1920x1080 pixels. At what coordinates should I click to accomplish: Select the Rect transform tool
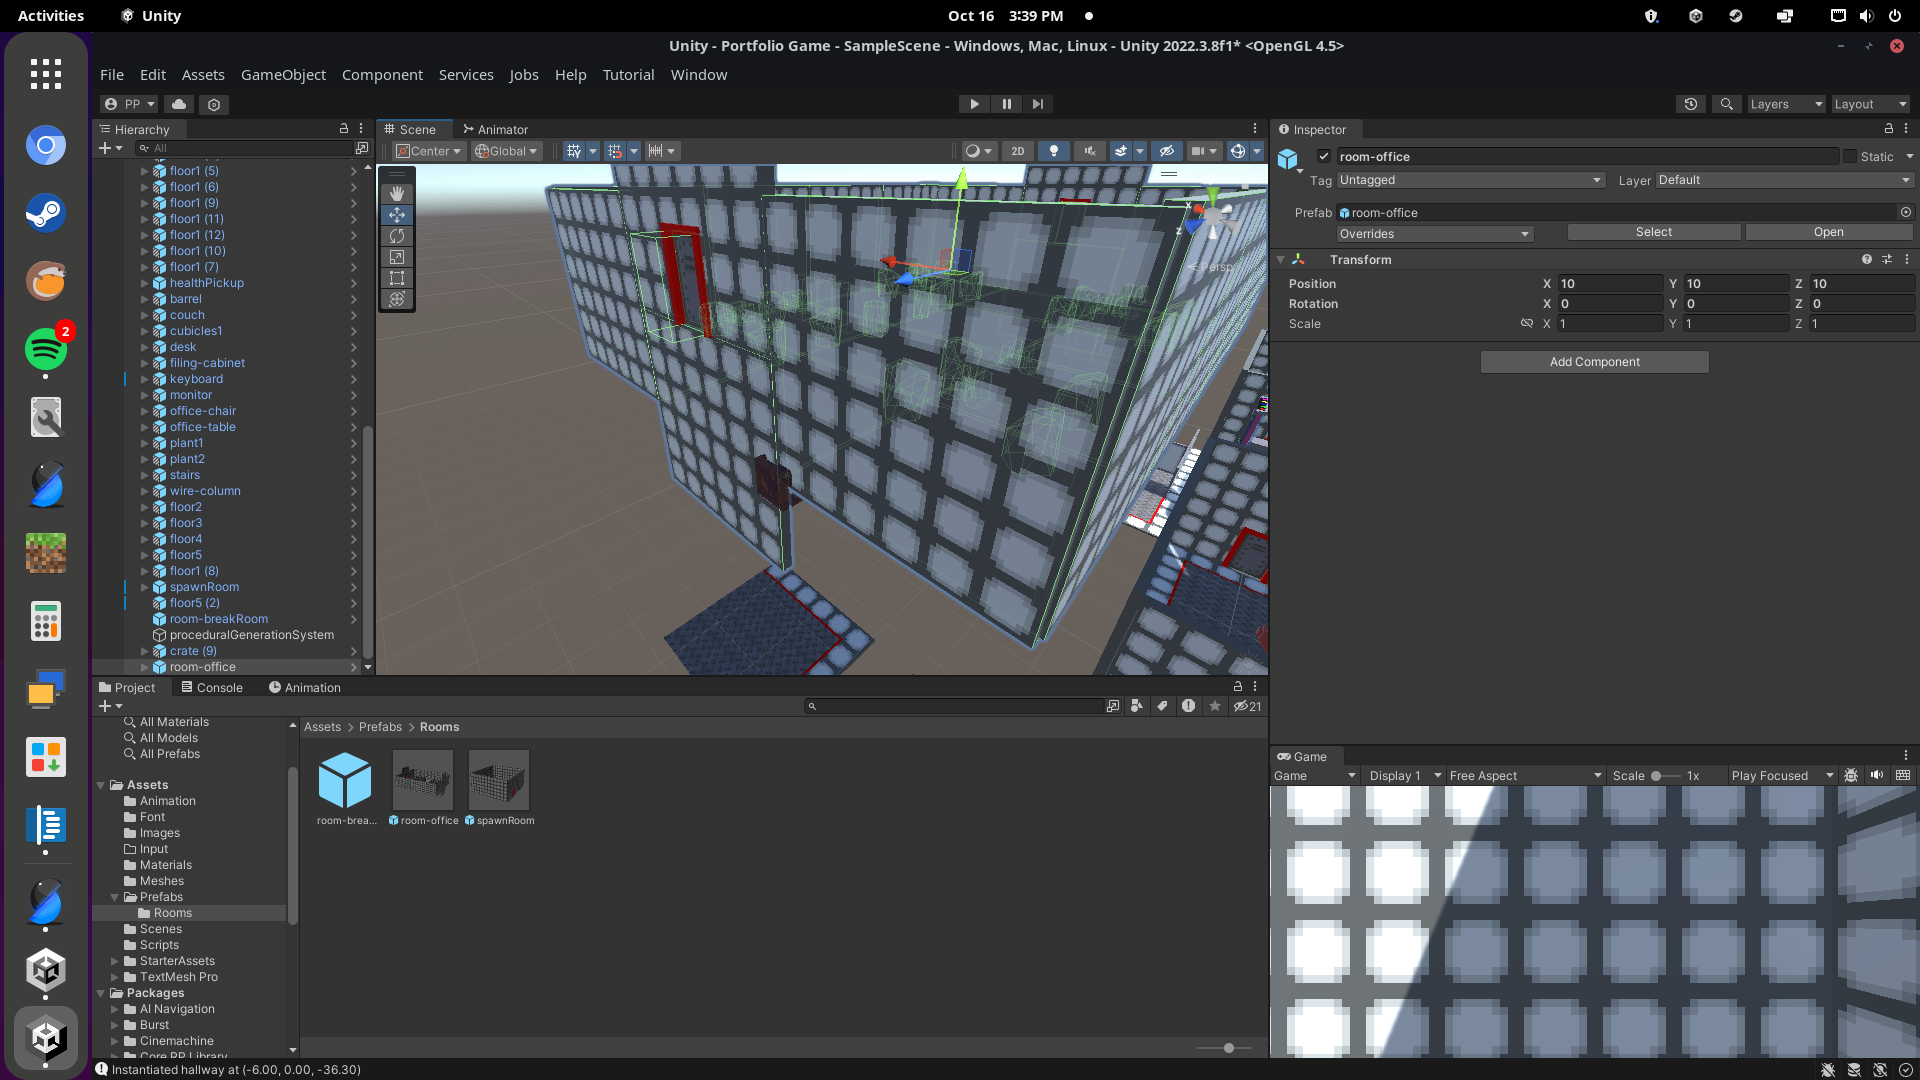click(397, 278)
